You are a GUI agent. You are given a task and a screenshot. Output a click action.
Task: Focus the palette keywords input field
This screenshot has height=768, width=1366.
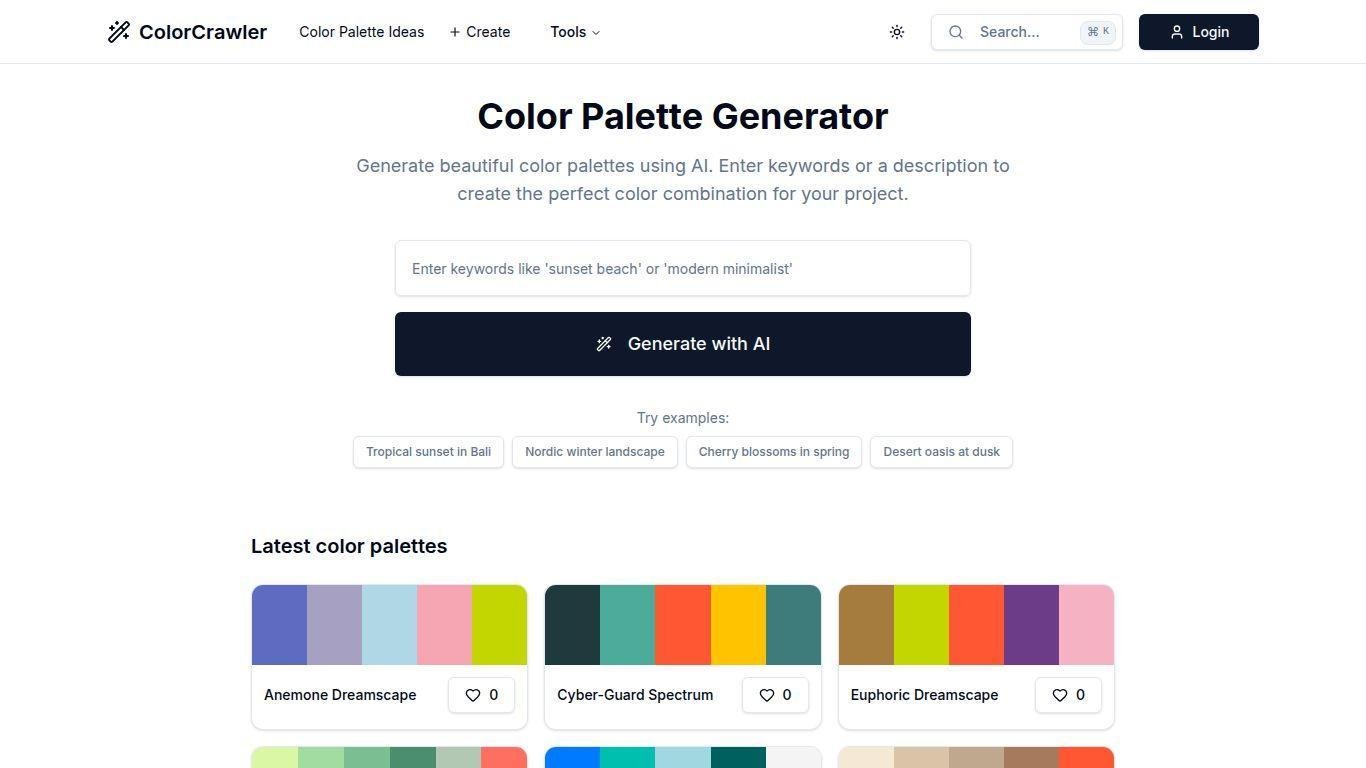682,268
